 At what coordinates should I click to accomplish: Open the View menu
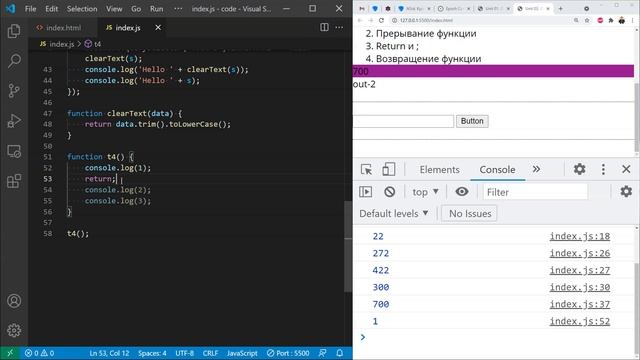(x=114, y=9)
